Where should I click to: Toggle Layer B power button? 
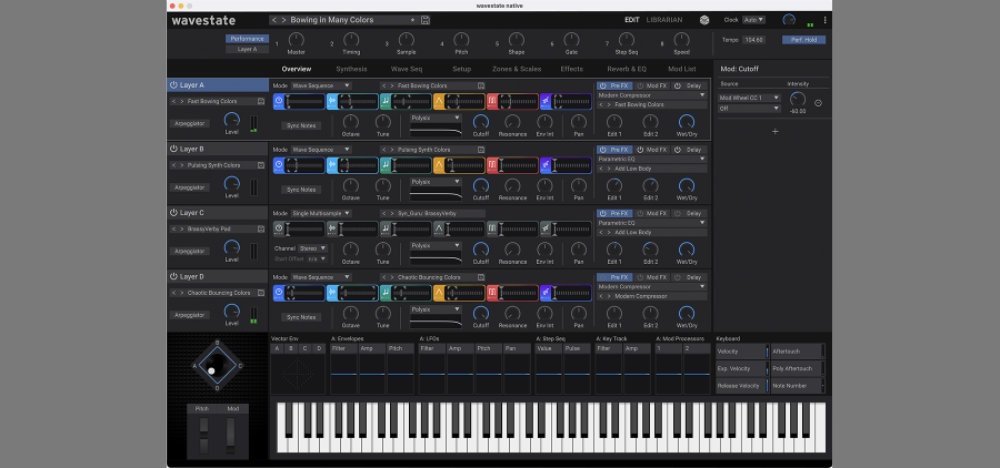174,149
